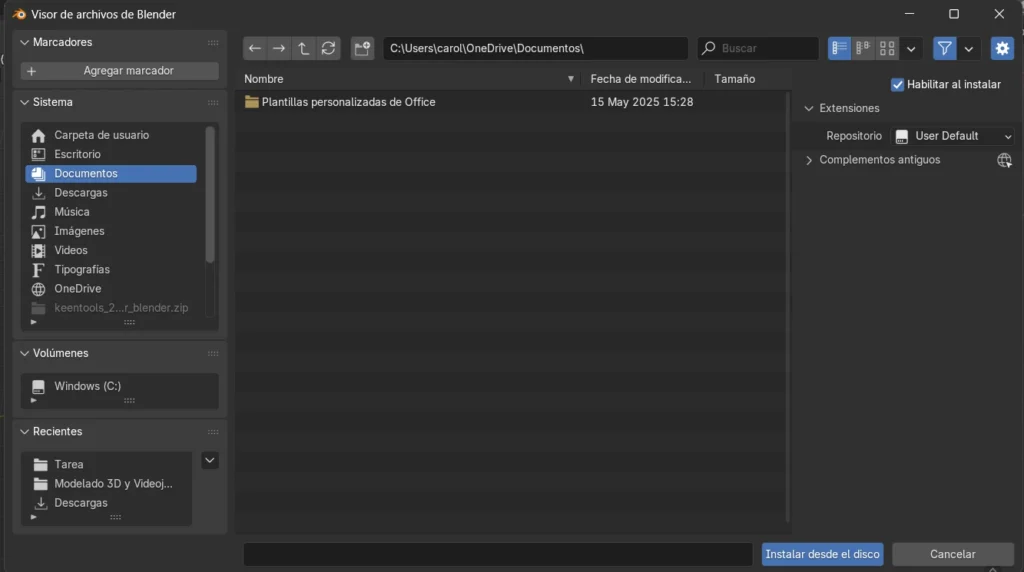The height and width of the screenshot is (572, 1024).
Task: Click the Cancelar button
Action: (x=953, y=554)
